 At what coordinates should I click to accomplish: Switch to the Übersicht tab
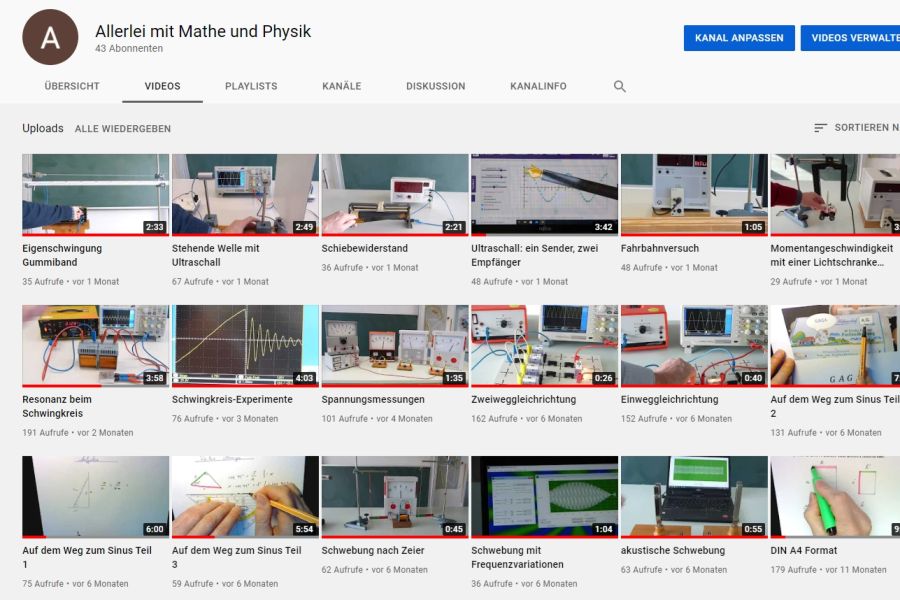72,86
